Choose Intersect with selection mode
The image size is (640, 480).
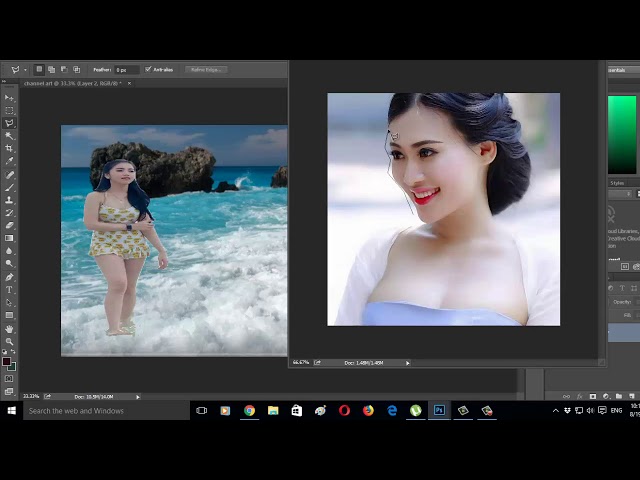(x=76, y=69)
